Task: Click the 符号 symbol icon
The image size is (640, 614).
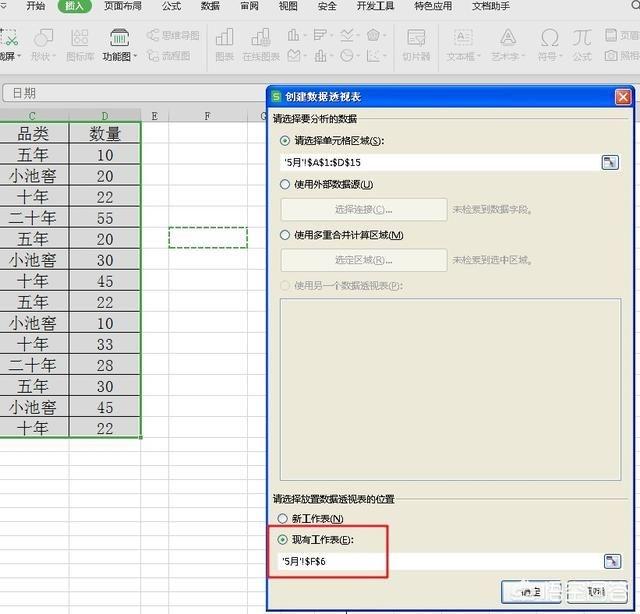Action: pos(549,38)
